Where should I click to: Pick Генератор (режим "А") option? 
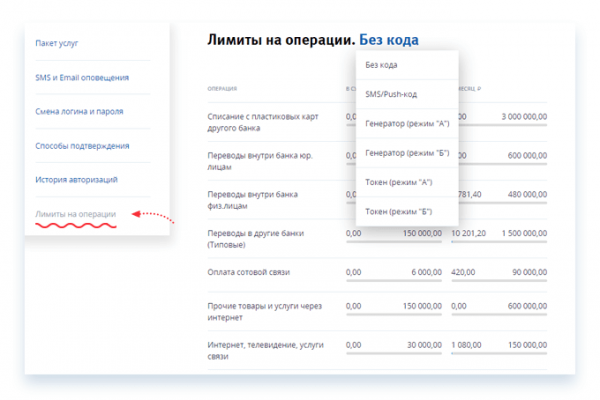coord(407,124)
